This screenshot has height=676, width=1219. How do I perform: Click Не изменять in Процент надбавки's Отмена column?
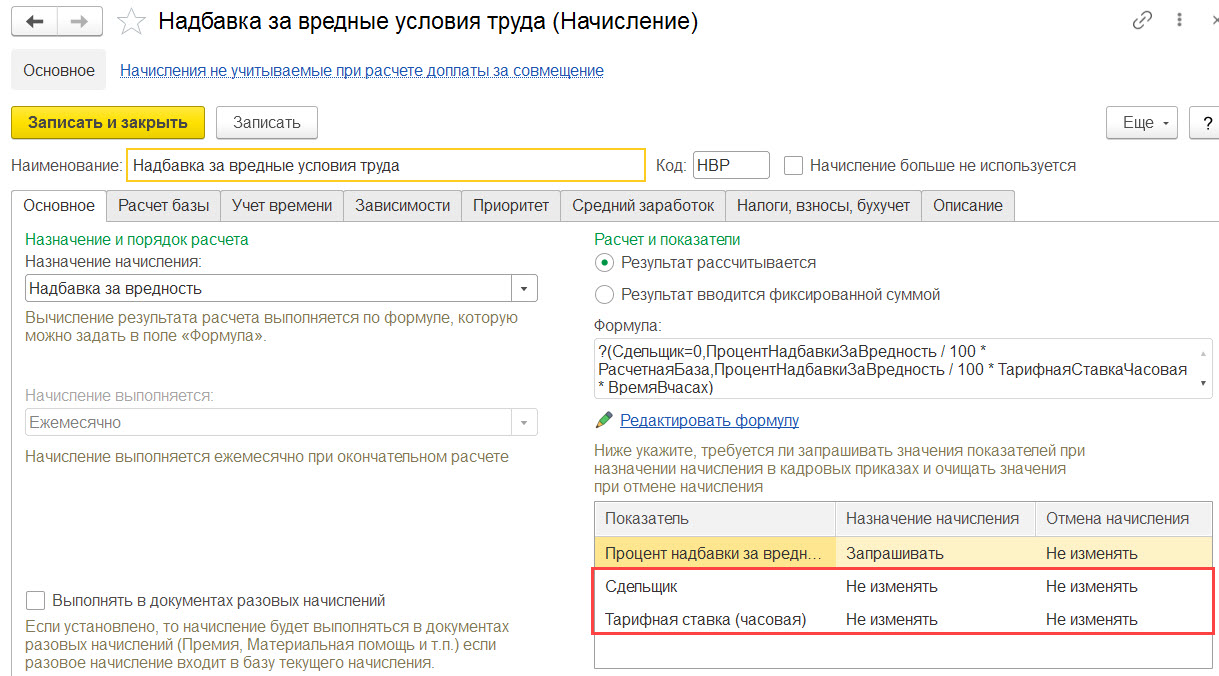1124,552
